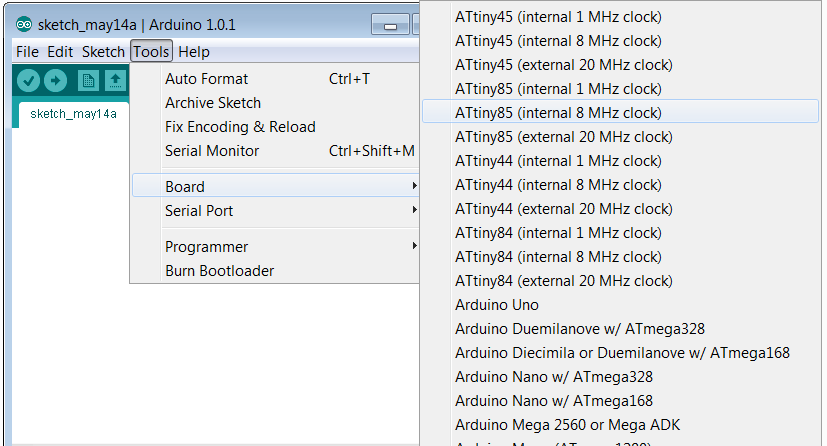Click the Verify checkmark toolbar icon
Viewport: 827px width, 446px height.
pyautogui.click(x=28, y=81)
